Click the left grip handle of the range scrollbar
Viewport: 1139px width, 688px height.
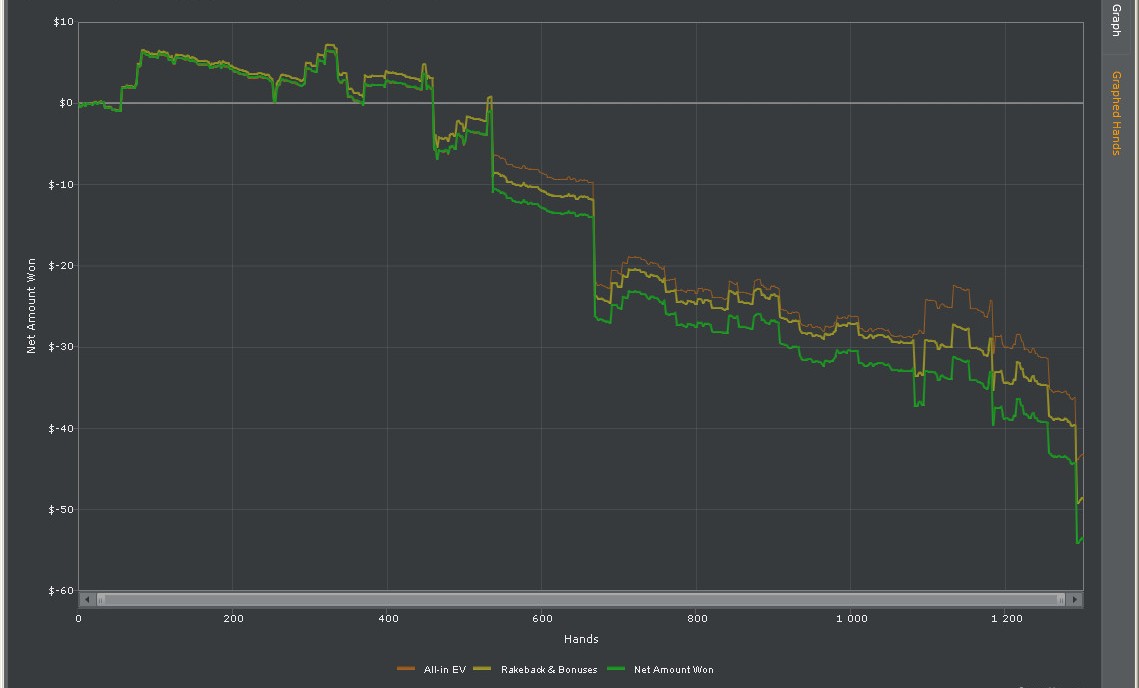click(x=101, y=599)
